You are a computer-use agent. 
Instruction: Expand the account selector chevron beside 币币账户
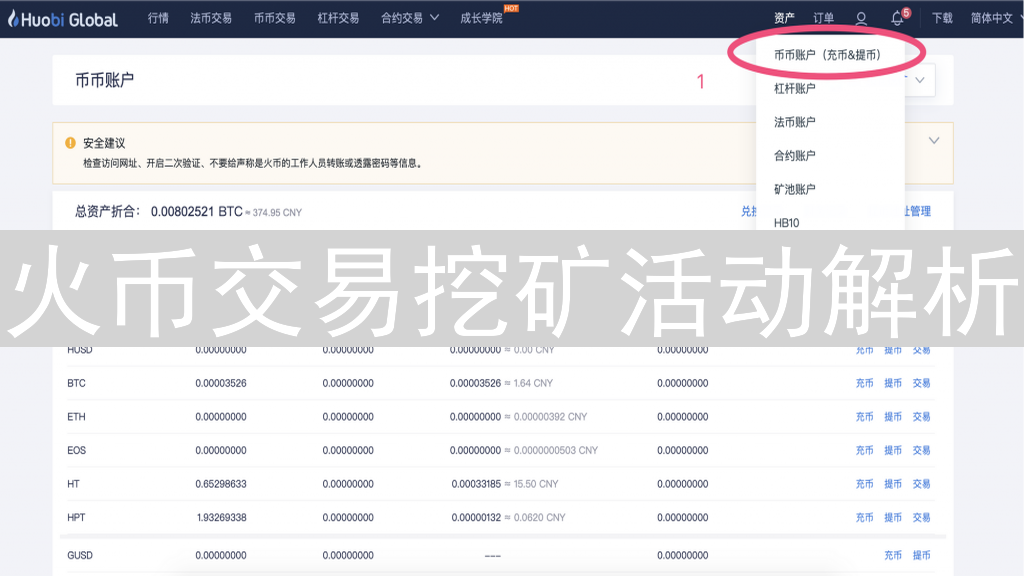[920, 80]
